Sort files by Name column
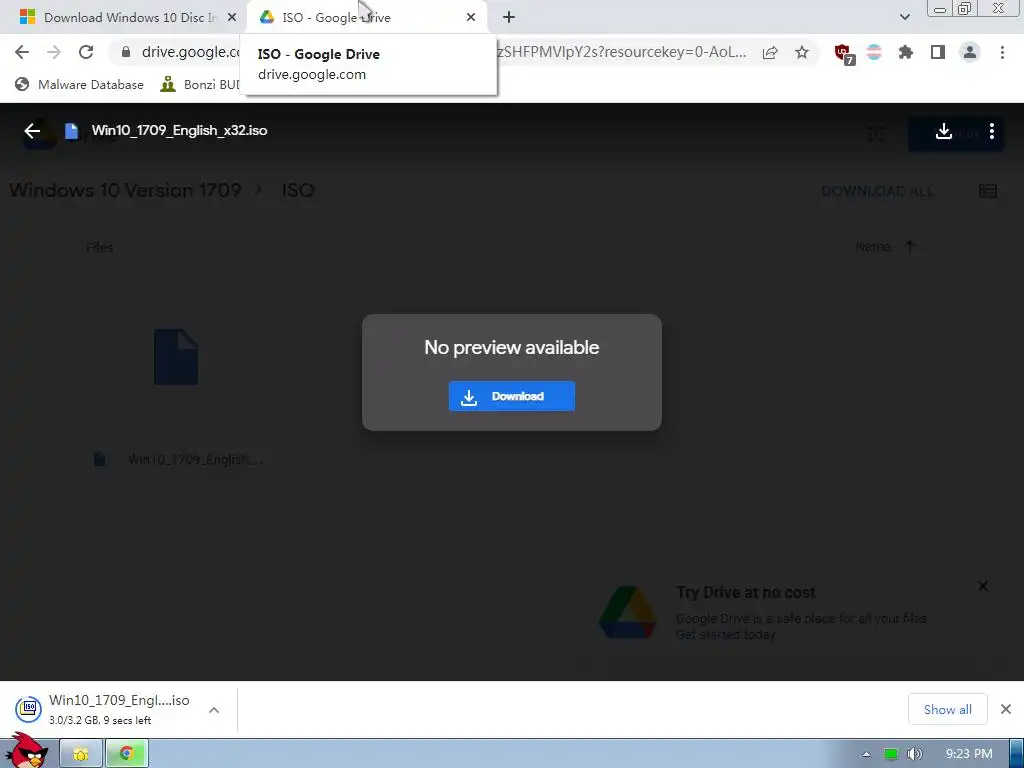The height and width of the screenshot is (768, 1024). [873, 246]
